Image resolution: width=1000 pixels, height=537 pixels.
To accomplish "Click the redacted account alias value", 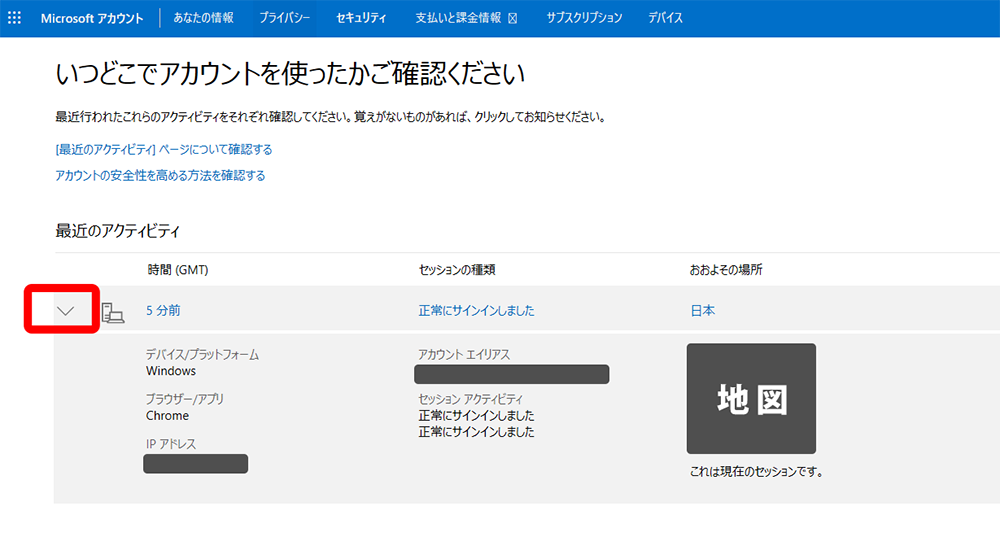I will 511,374.
